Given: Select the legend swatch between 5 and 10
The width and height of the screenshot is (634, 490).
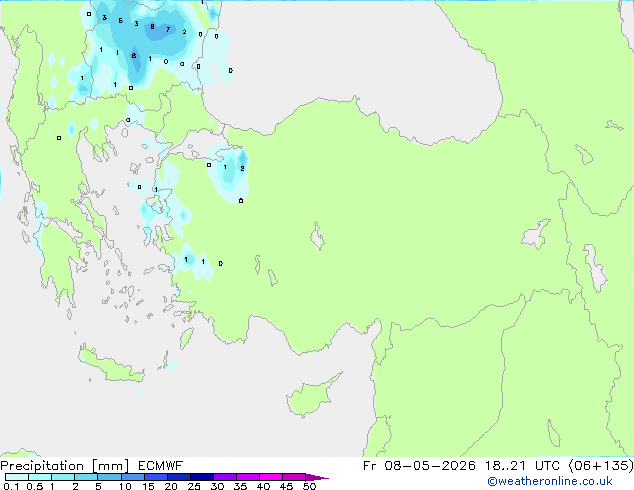Looking at the screenshot, I should pos(110,477).
